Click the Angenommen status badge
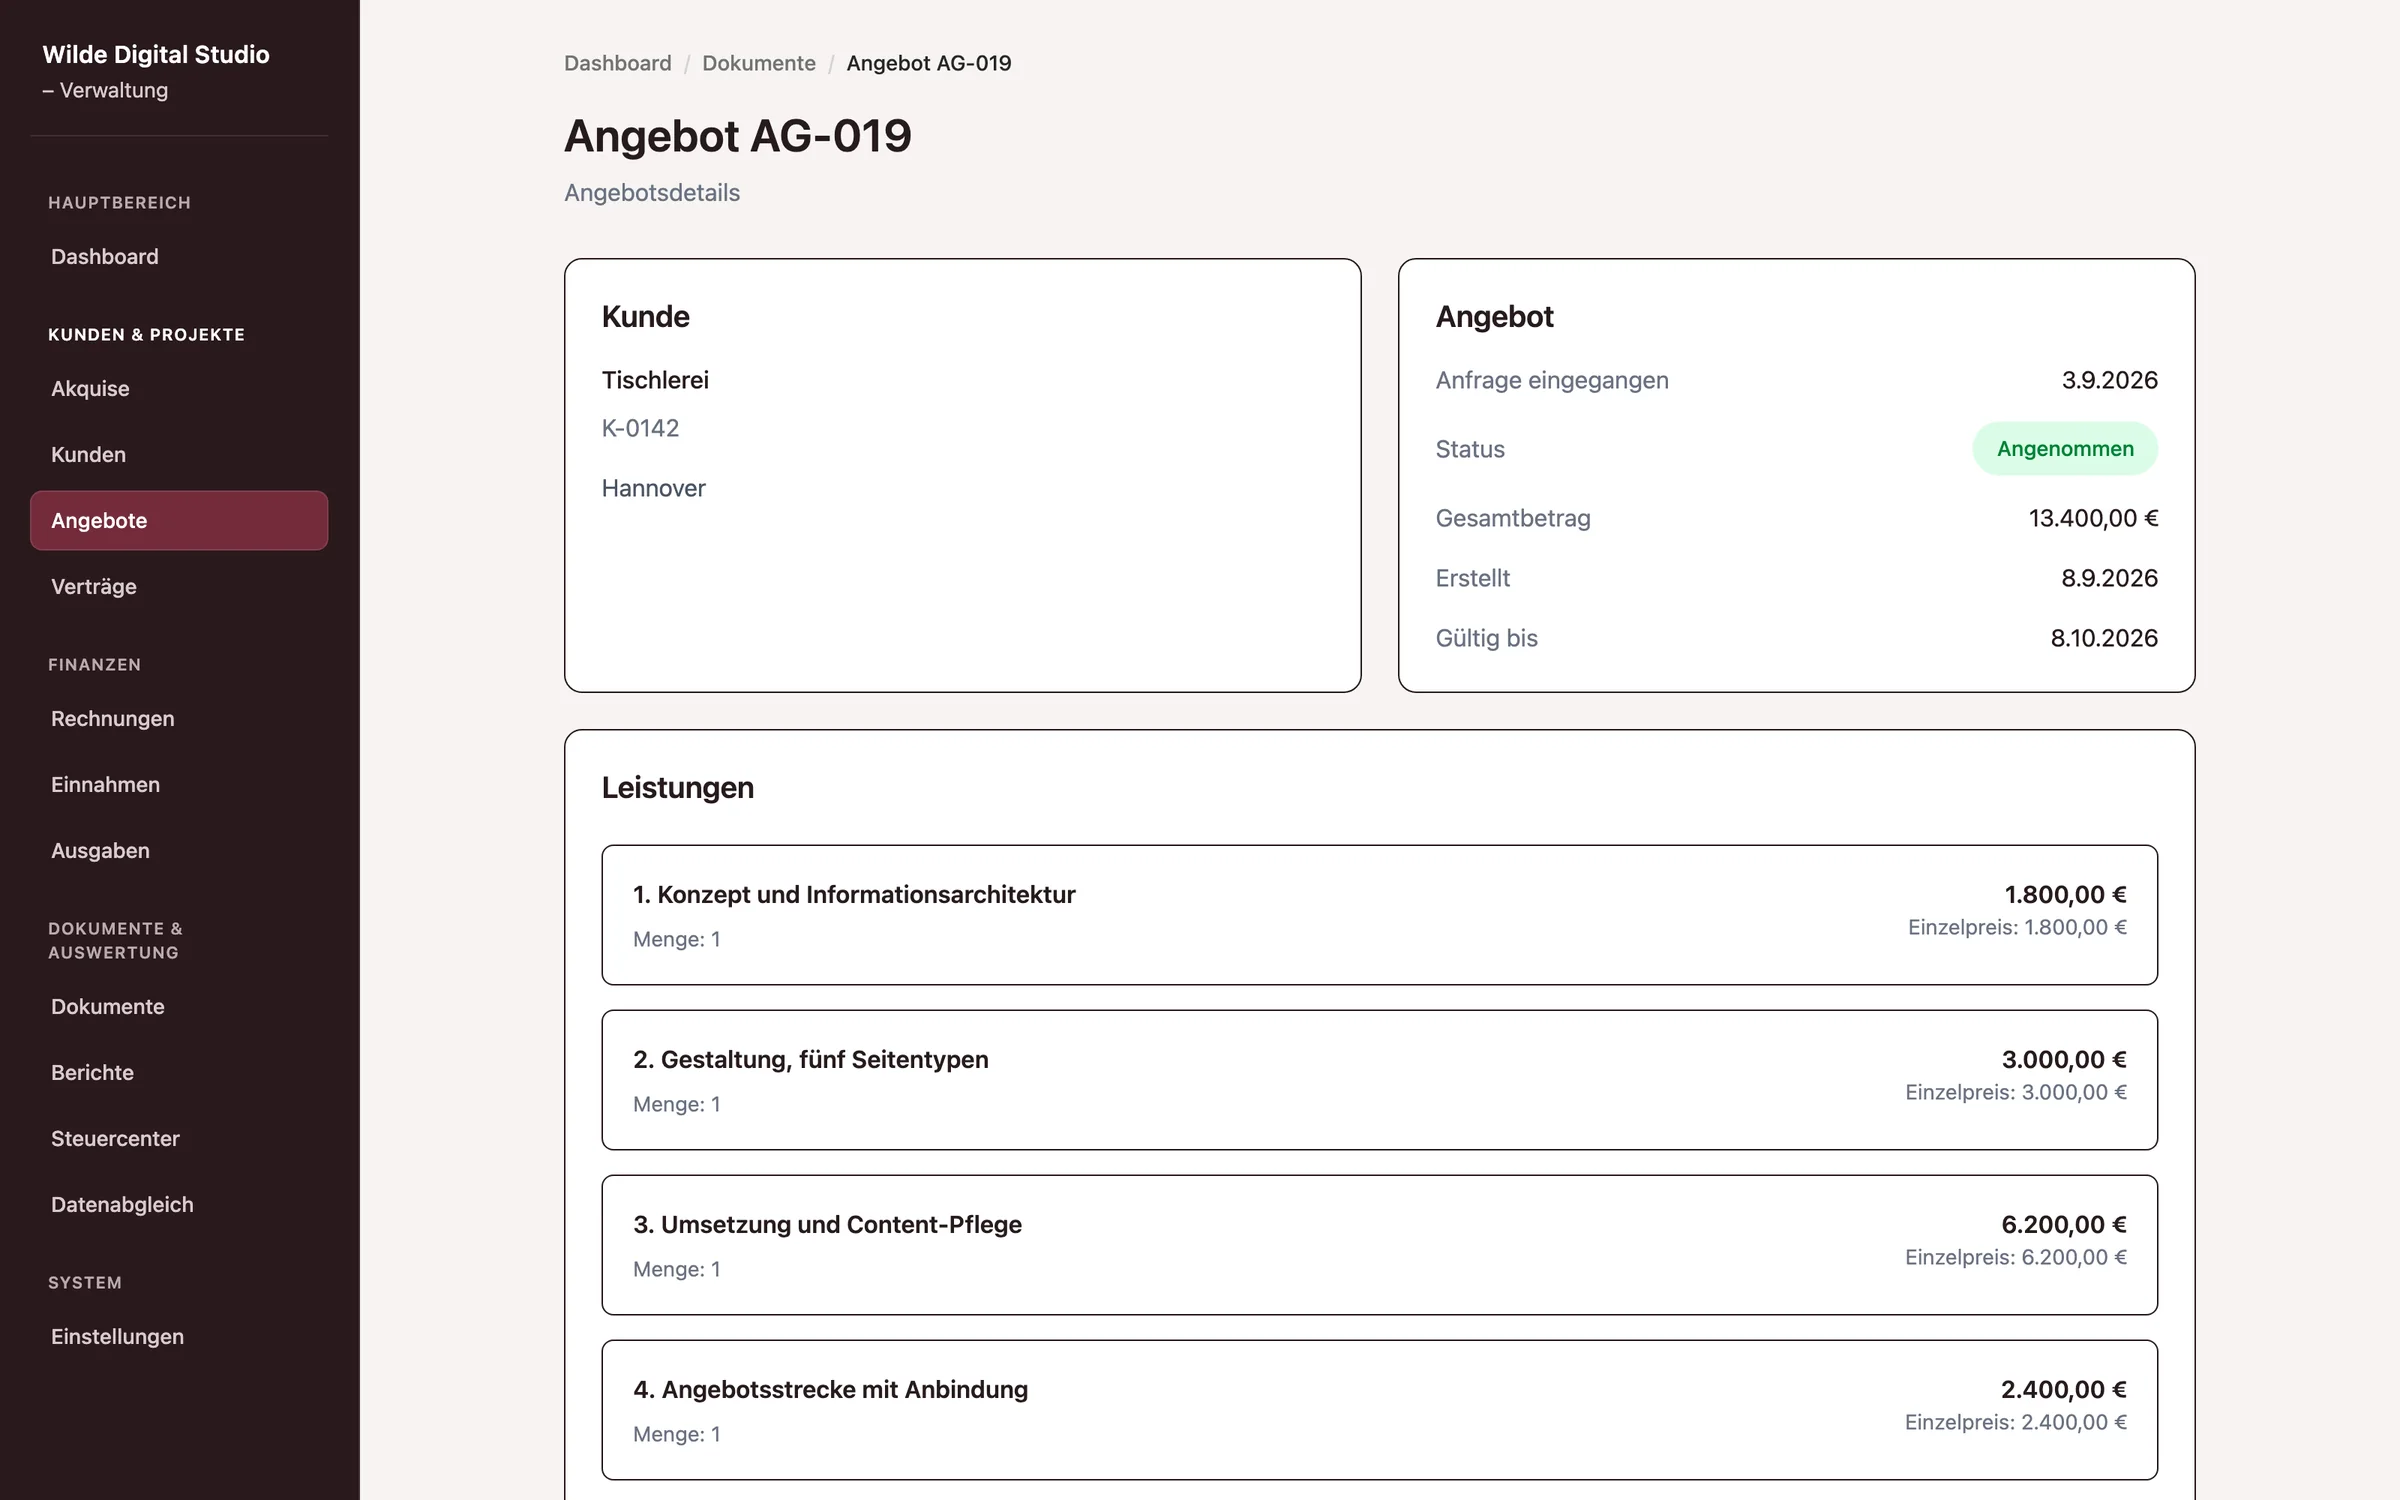Image resolution: width=2400 pixels, height=1500 pixels. point(2065,449)
